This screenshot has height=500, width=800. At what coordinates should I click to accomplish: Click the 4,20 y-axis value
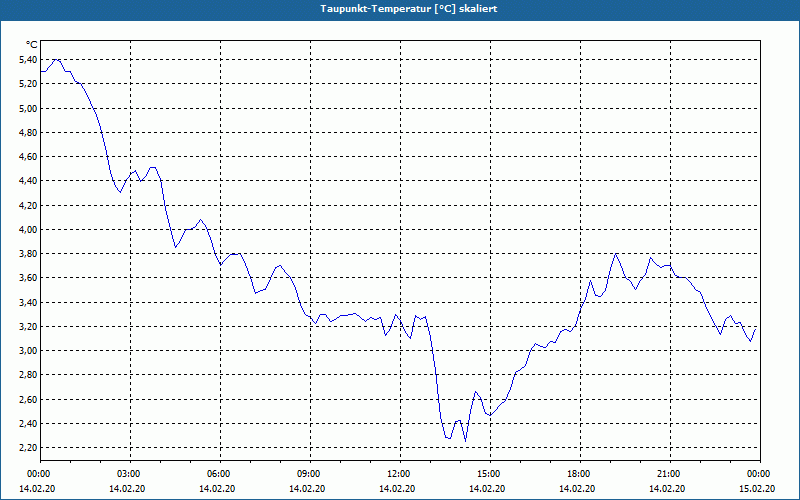tap(28, 205)
